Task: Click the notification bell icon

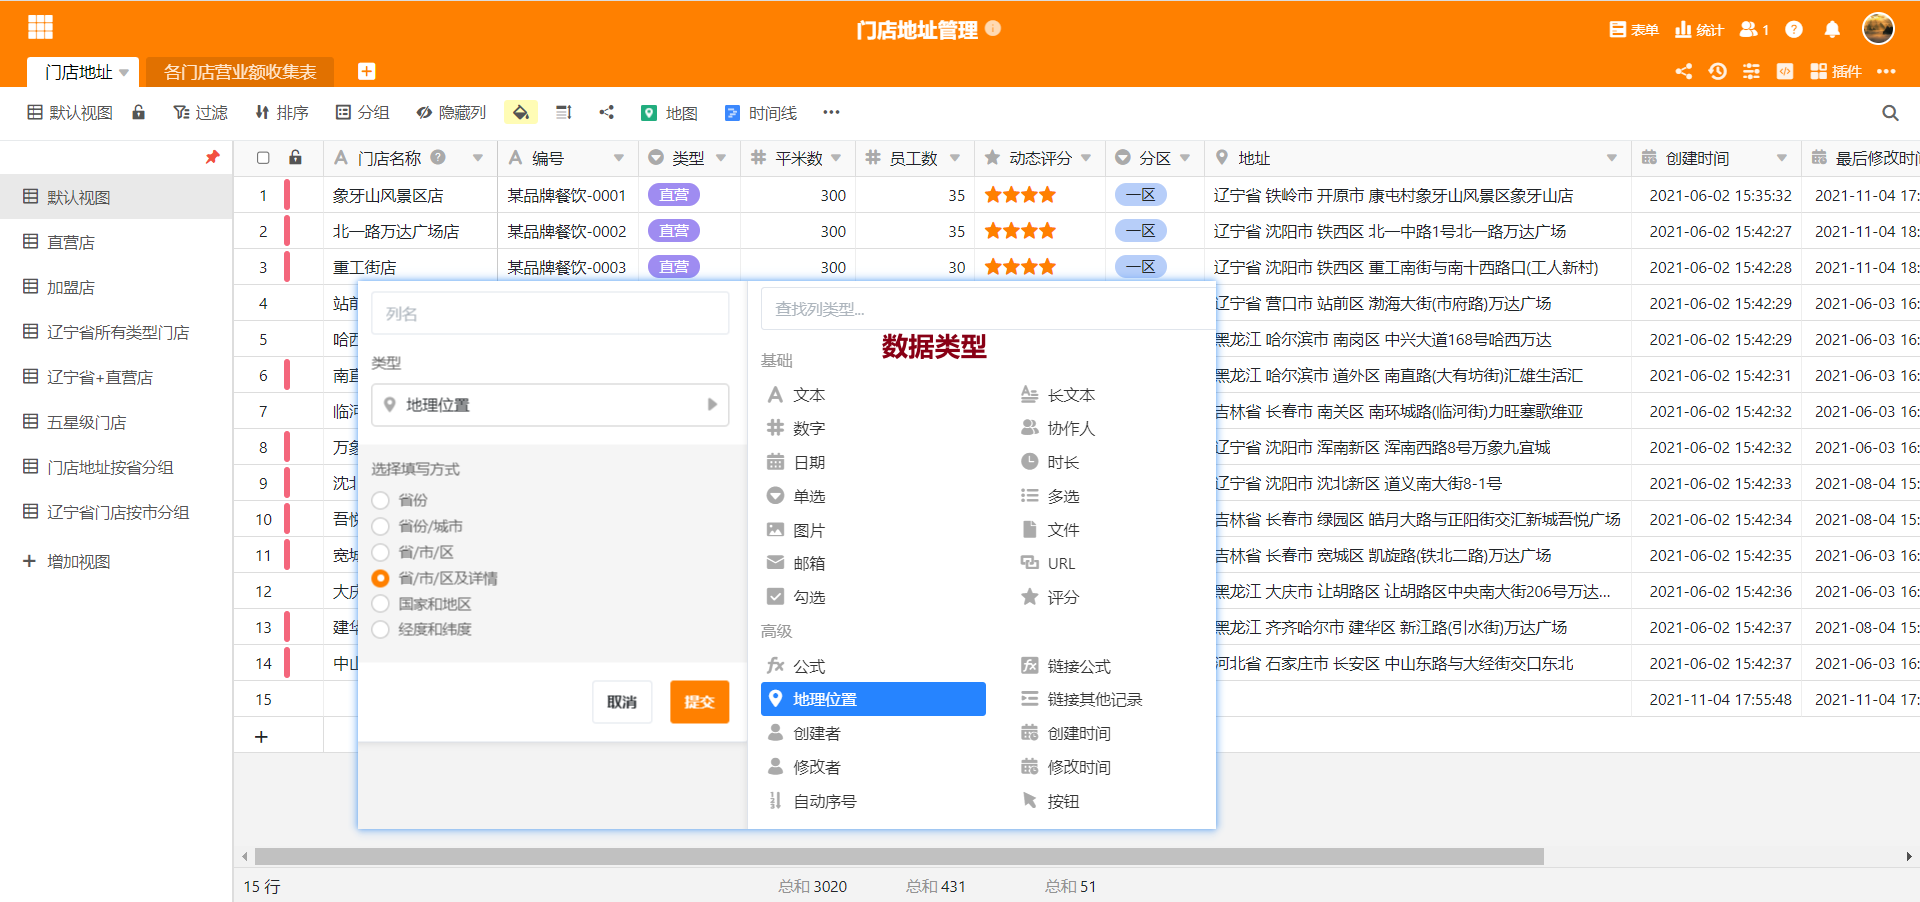Action: [1832, 30]
